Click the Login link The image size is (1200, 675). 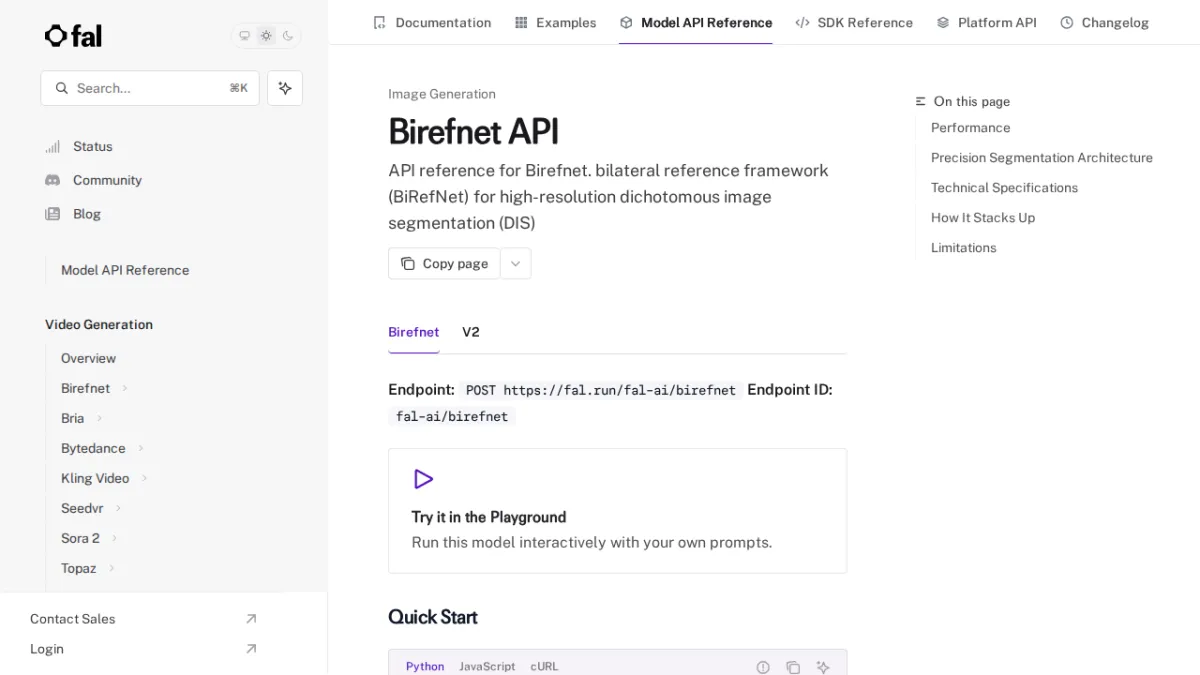click(47, 649)
